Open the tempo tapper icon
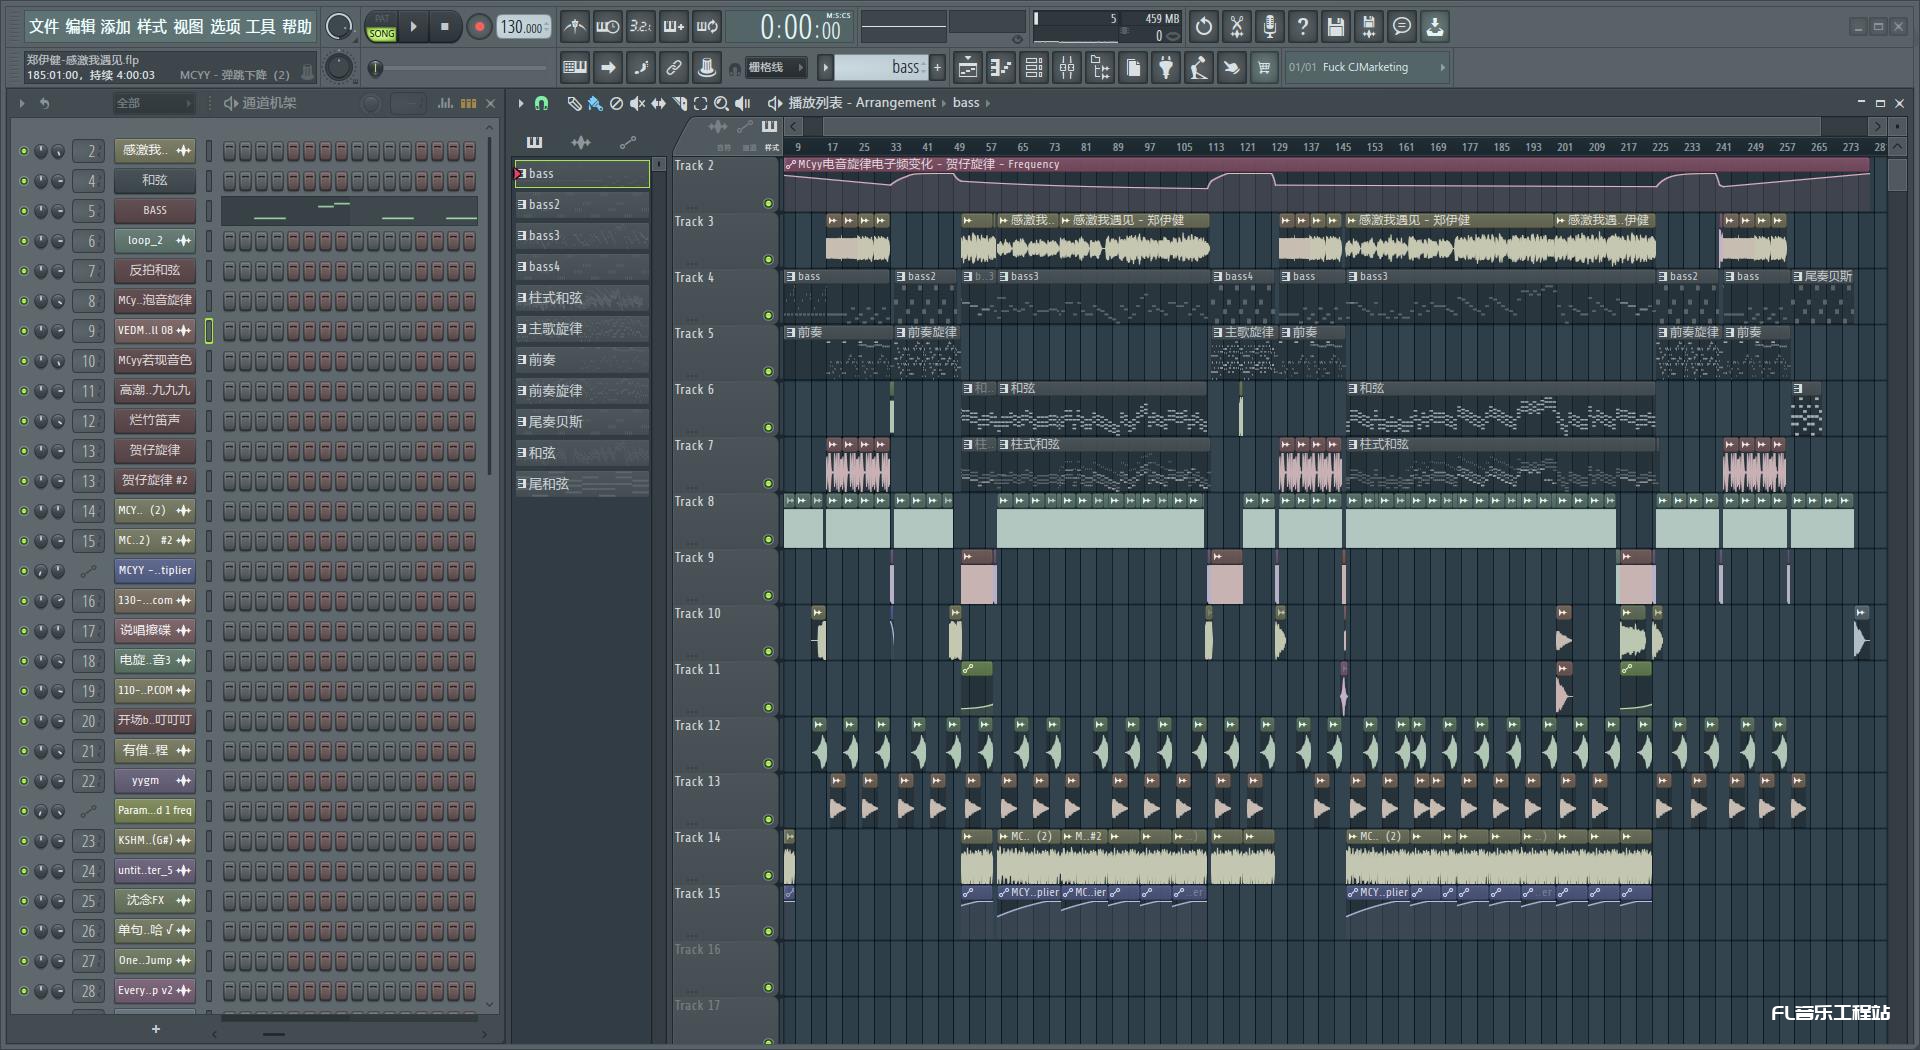 [x=1199, y=68]
